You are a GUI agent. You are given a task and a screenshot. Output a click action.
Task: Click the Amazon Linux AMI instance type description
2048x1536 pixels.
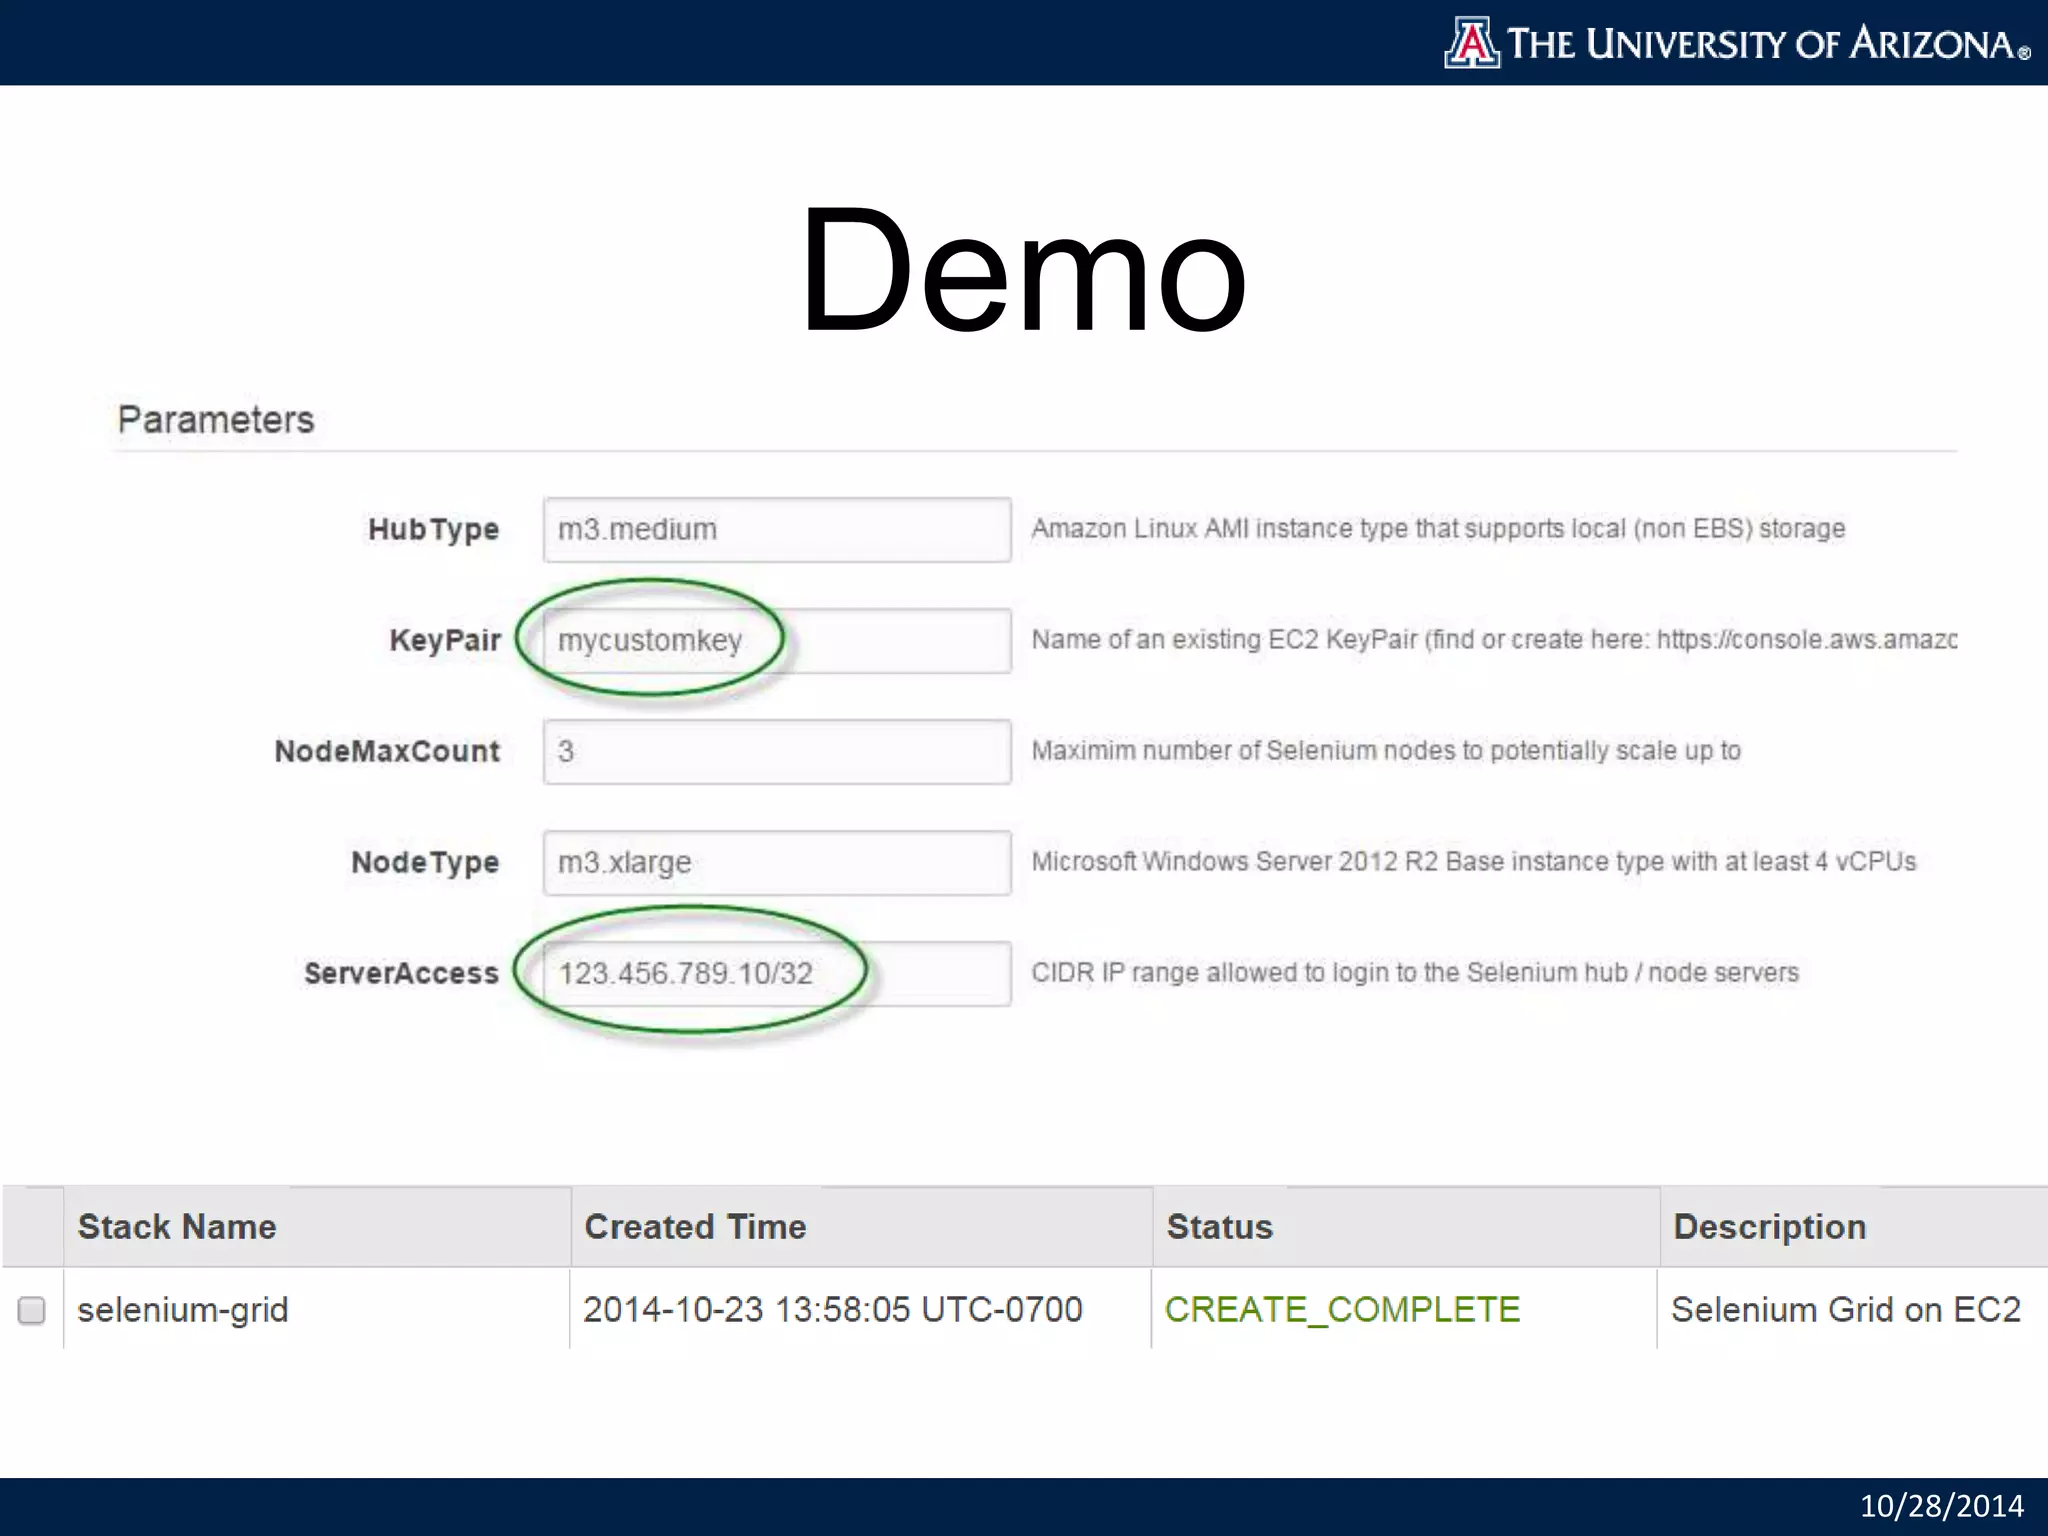1438,529
